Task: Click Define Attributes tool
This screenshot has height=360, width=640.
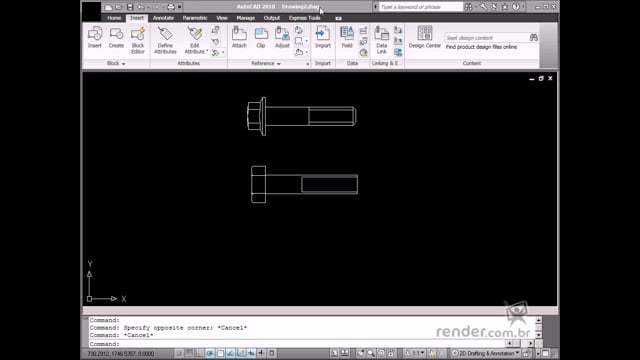Action: click(165, 40)
